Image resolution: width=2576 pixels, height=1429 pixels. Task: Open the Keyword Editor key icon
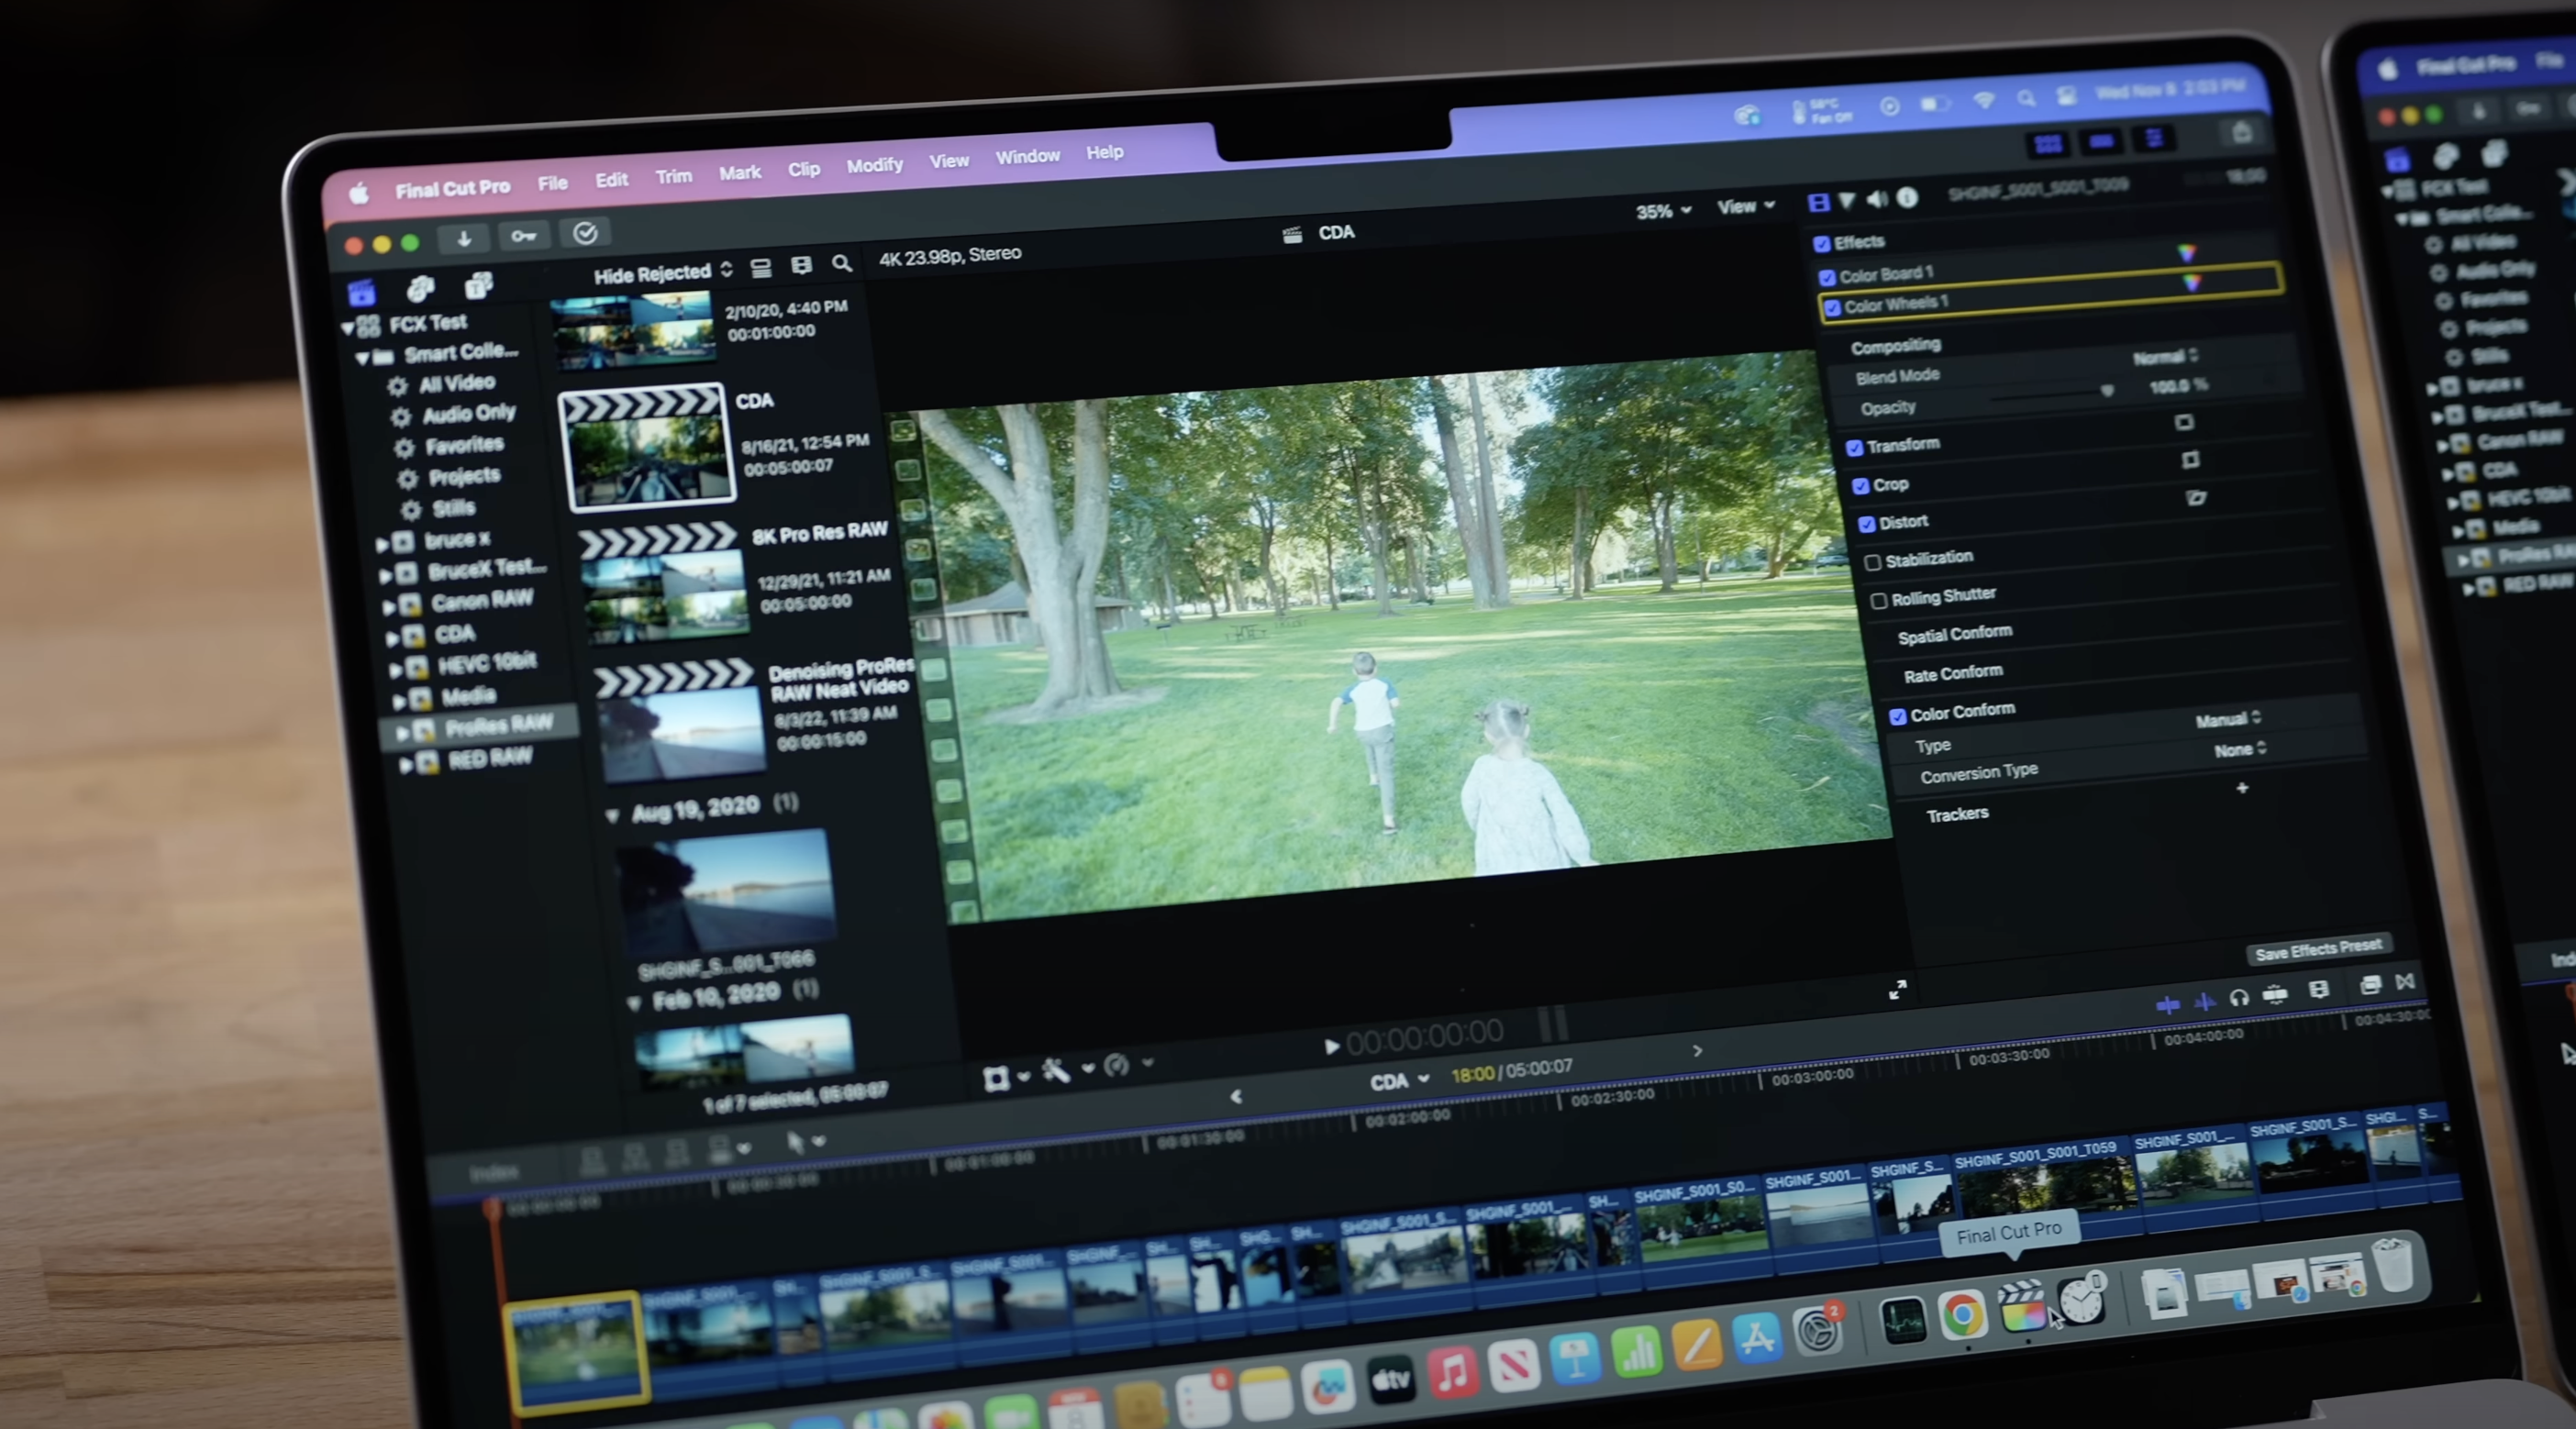pyautogui.click(x=523, y=236)
